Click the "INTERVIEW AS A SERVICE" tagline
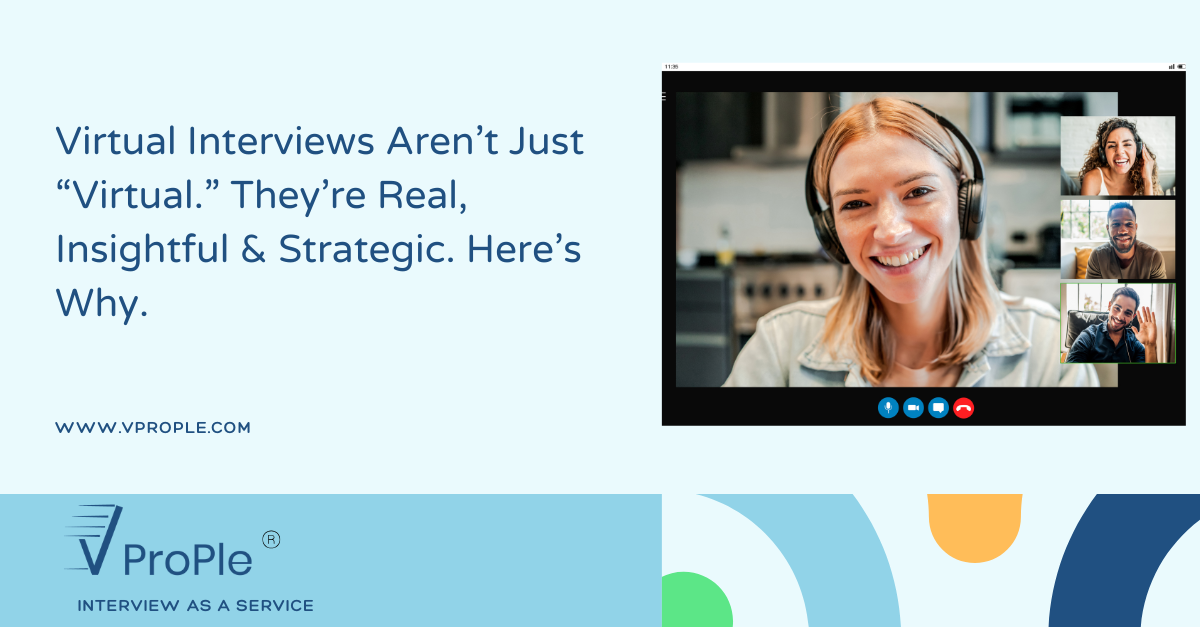The image size is (1200, 627). tap(196, 605)
